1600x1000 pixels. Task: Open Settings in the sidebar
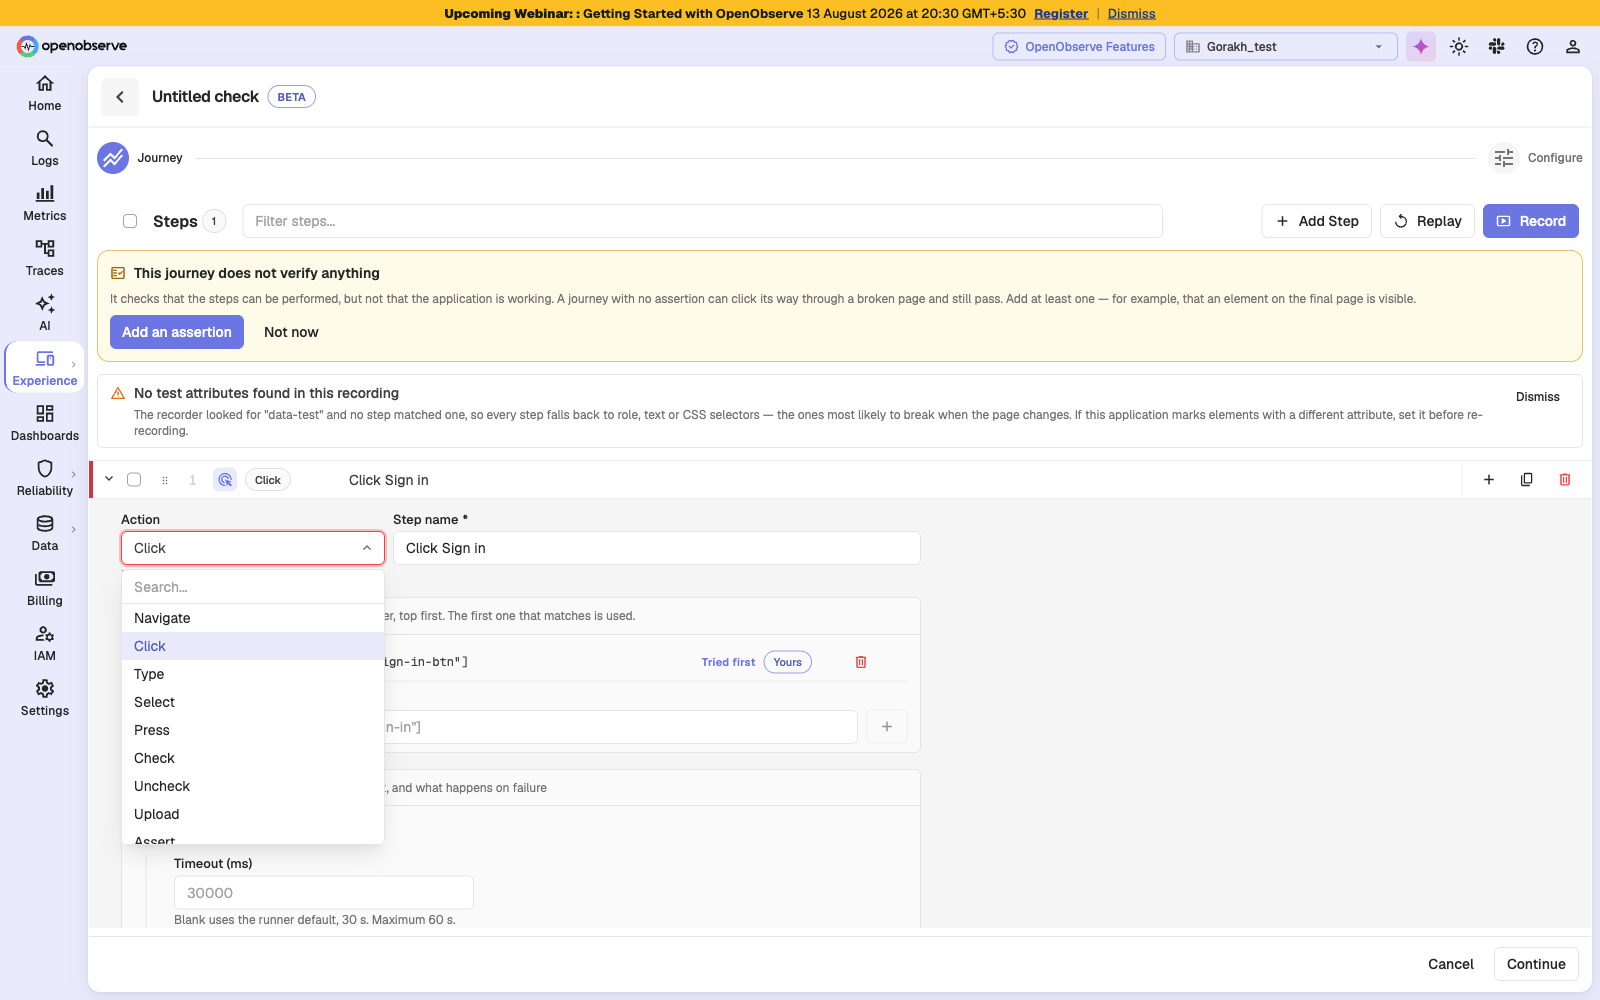(45, 699)
